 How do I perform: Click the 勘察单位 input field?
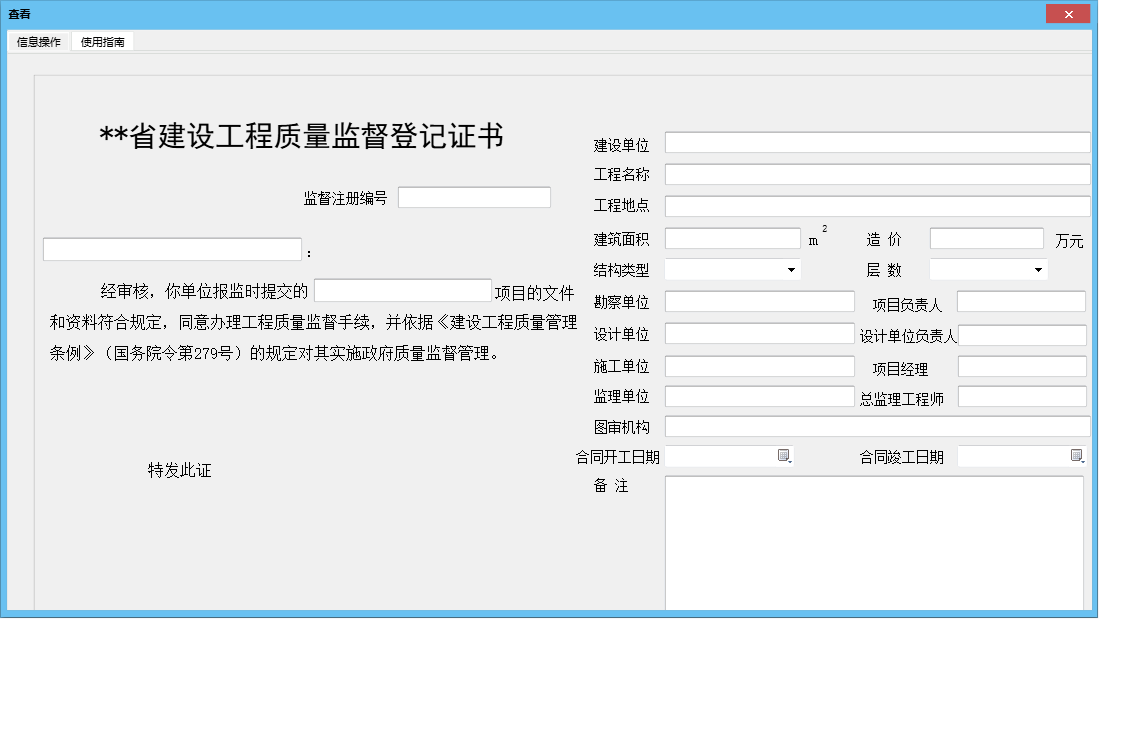758,300
